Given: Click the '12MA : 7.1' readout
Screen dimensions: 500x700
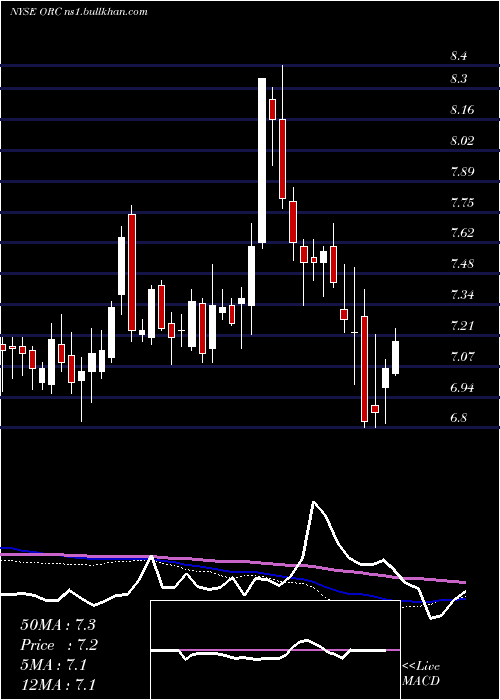Looking at the screenshot, I should click(58, 685).
